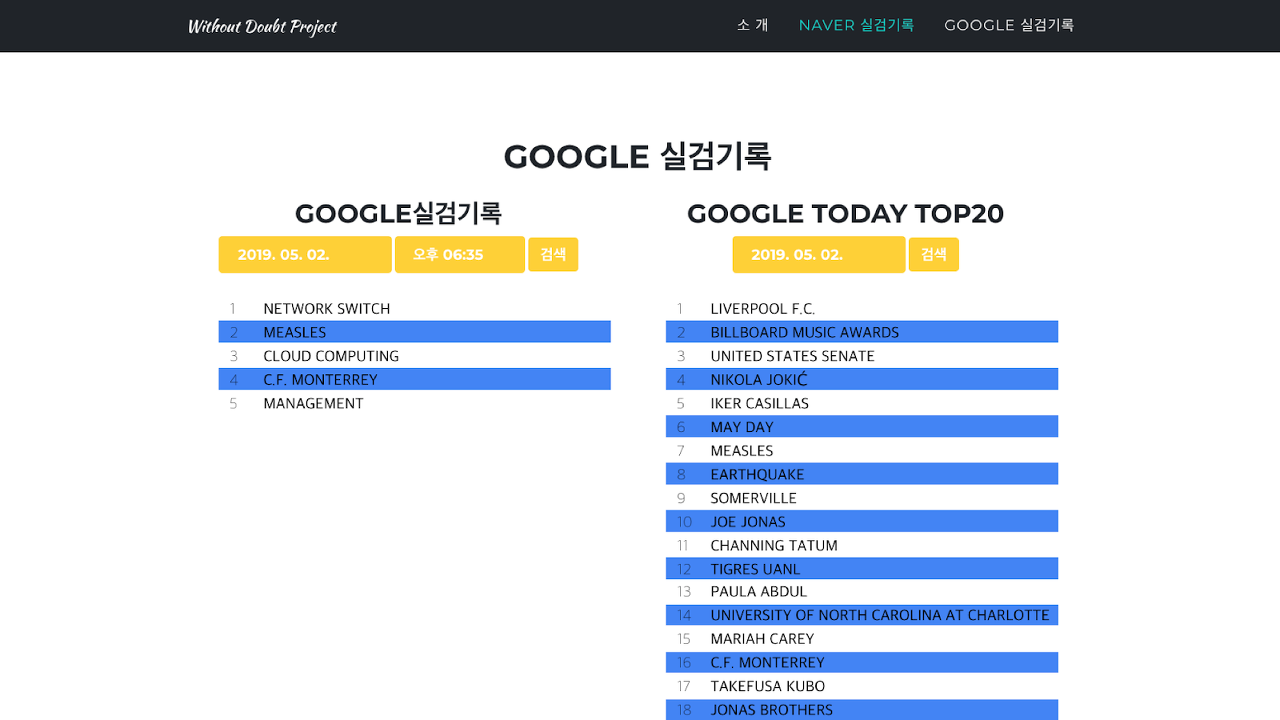Click the GOOGLE TODAY TOP20 heading
Image resolution: width=1280 pixels, height=720 pixels.
(845, 214)
